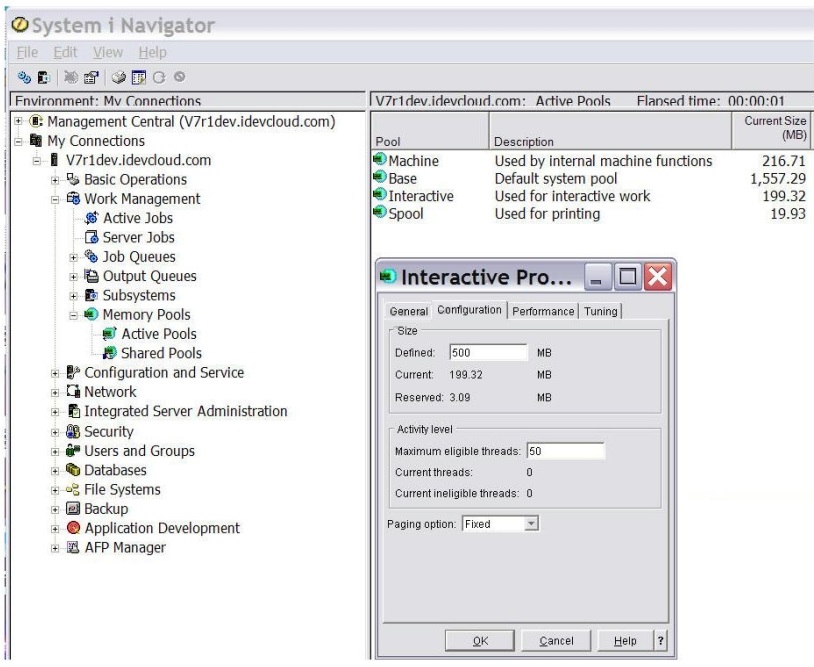
Task: Click the 1,557.29 size value
Action: (x=778, y=179)
